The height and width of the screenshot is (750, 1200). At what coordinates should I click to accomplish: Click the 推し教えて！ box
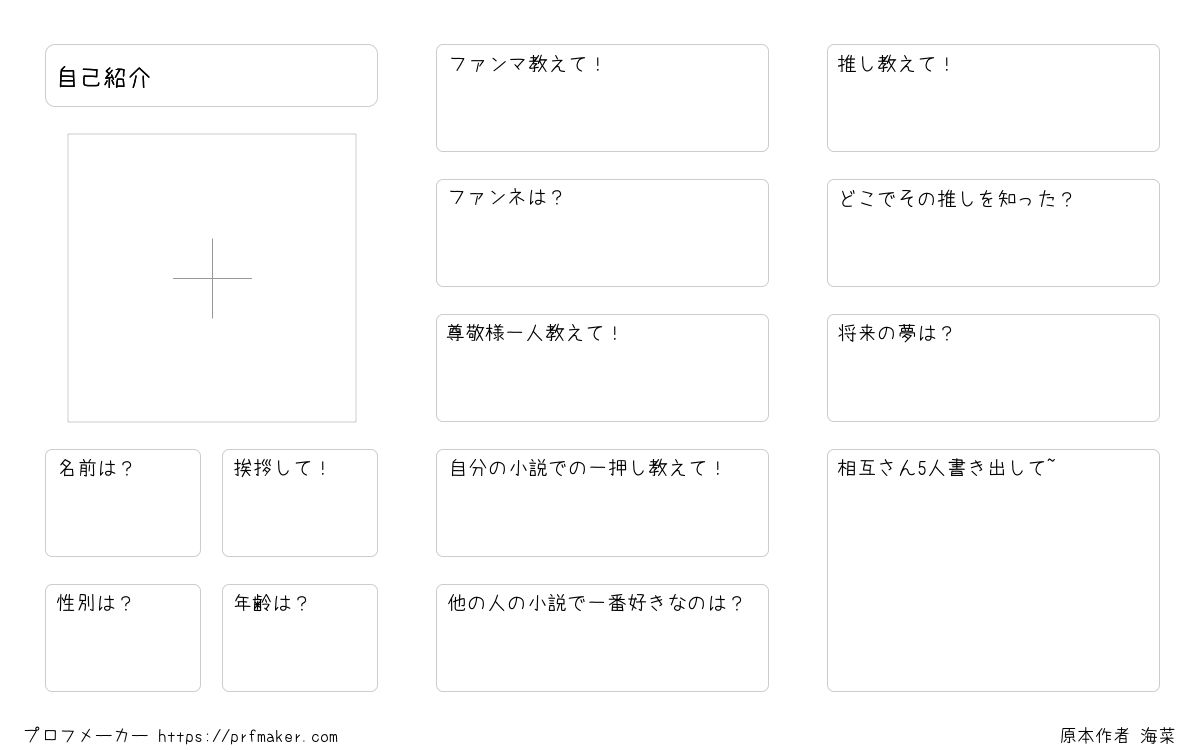(993, 98)
